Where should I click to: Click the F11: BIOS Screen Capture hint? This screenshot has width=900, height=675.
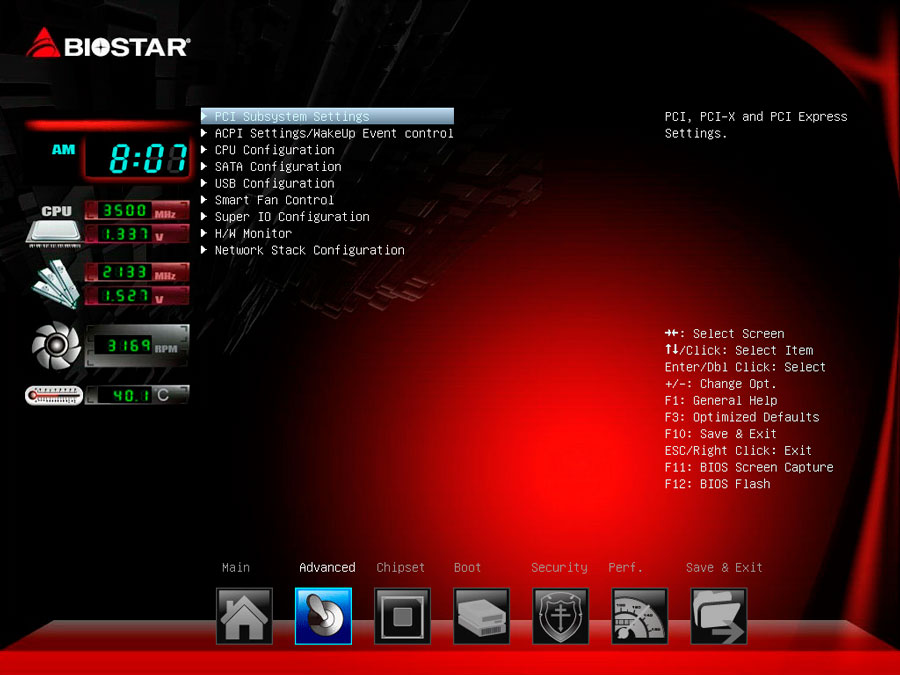pyautogui.click(x=748, y=467)
